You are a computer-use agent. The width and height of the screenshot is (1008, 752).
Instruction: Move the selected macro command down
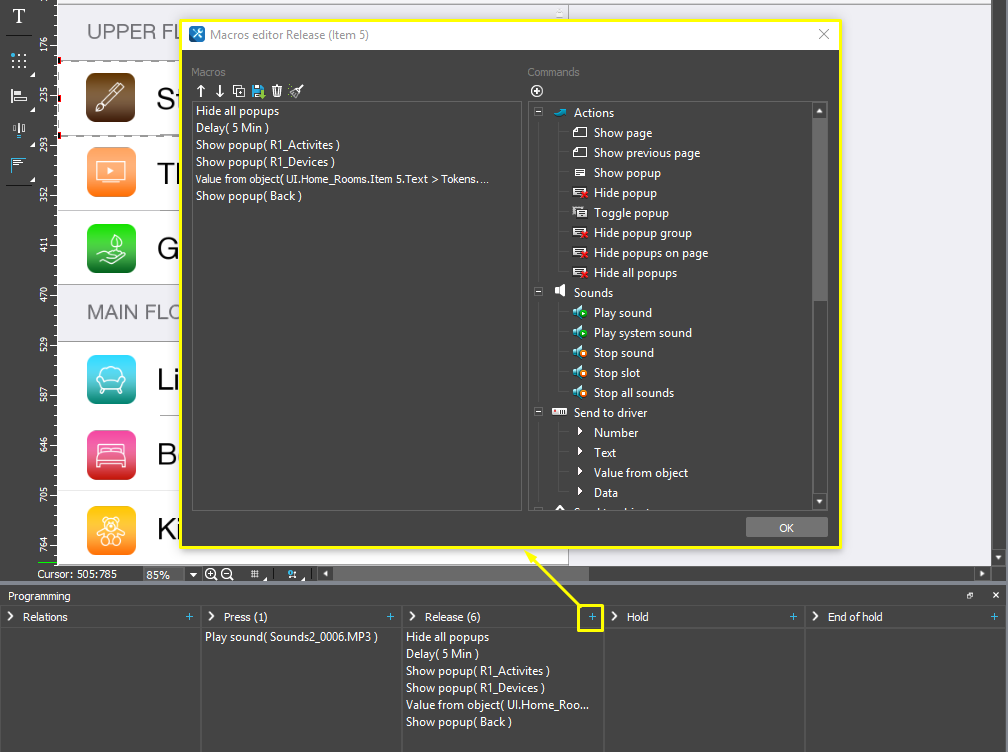coord(220,91)
